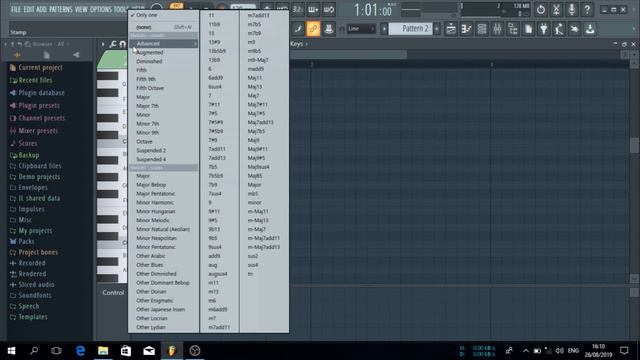Toggle the piano roll magnet snap icon
The image size is (640, 360).
coord(122,44)
